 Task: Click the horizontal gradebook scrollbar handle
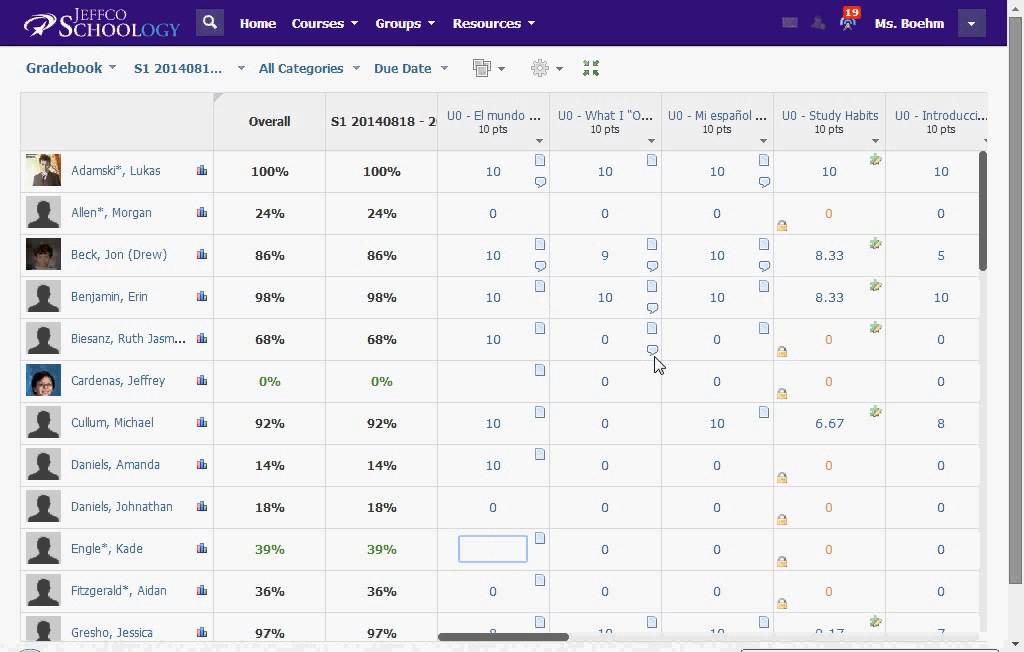[x=503, y=637]
